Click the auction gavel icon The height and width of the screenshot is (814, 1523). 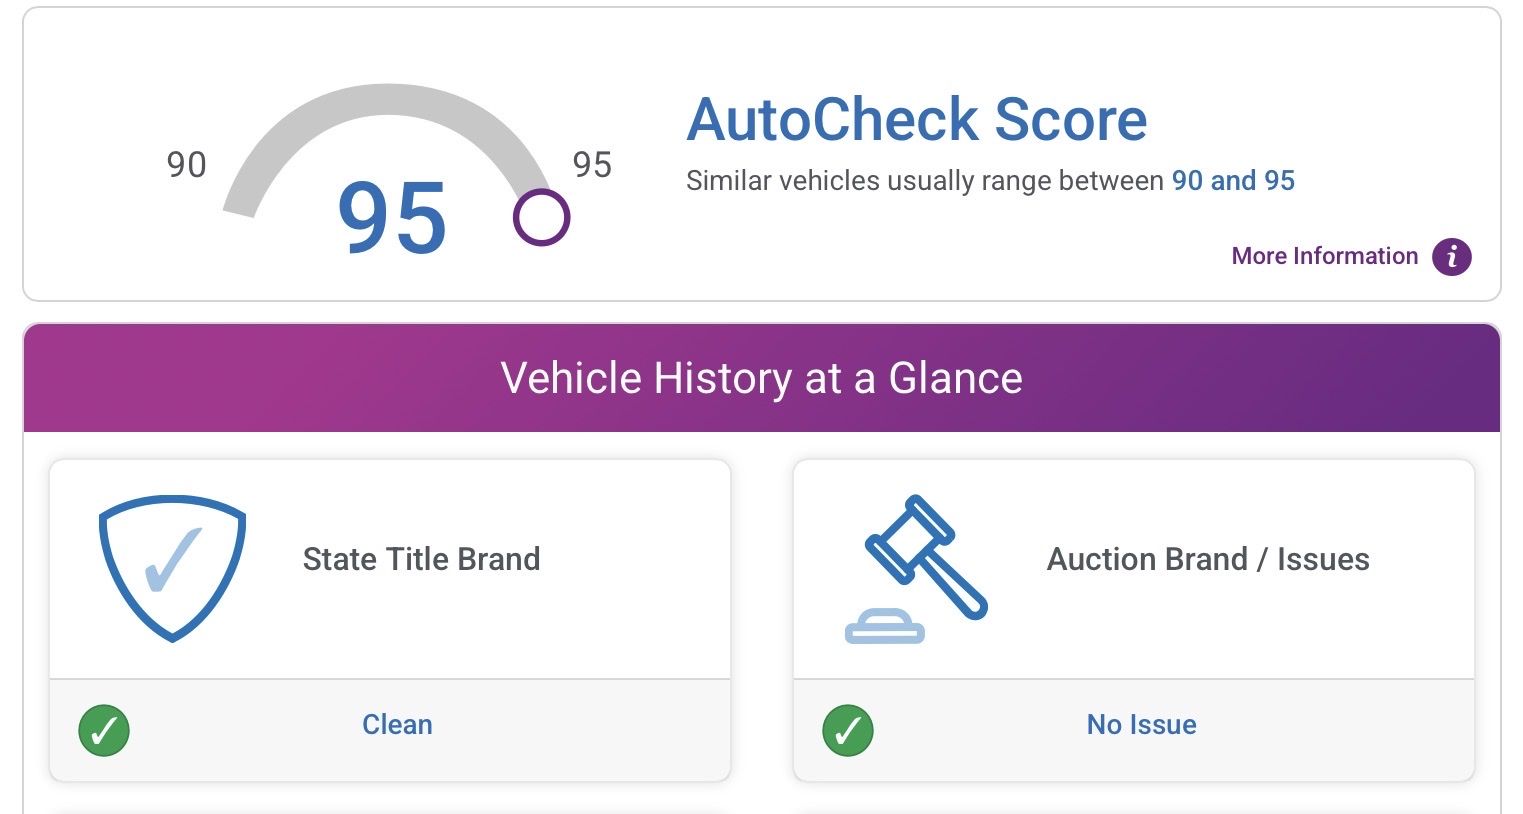click(x=925, y=557)
